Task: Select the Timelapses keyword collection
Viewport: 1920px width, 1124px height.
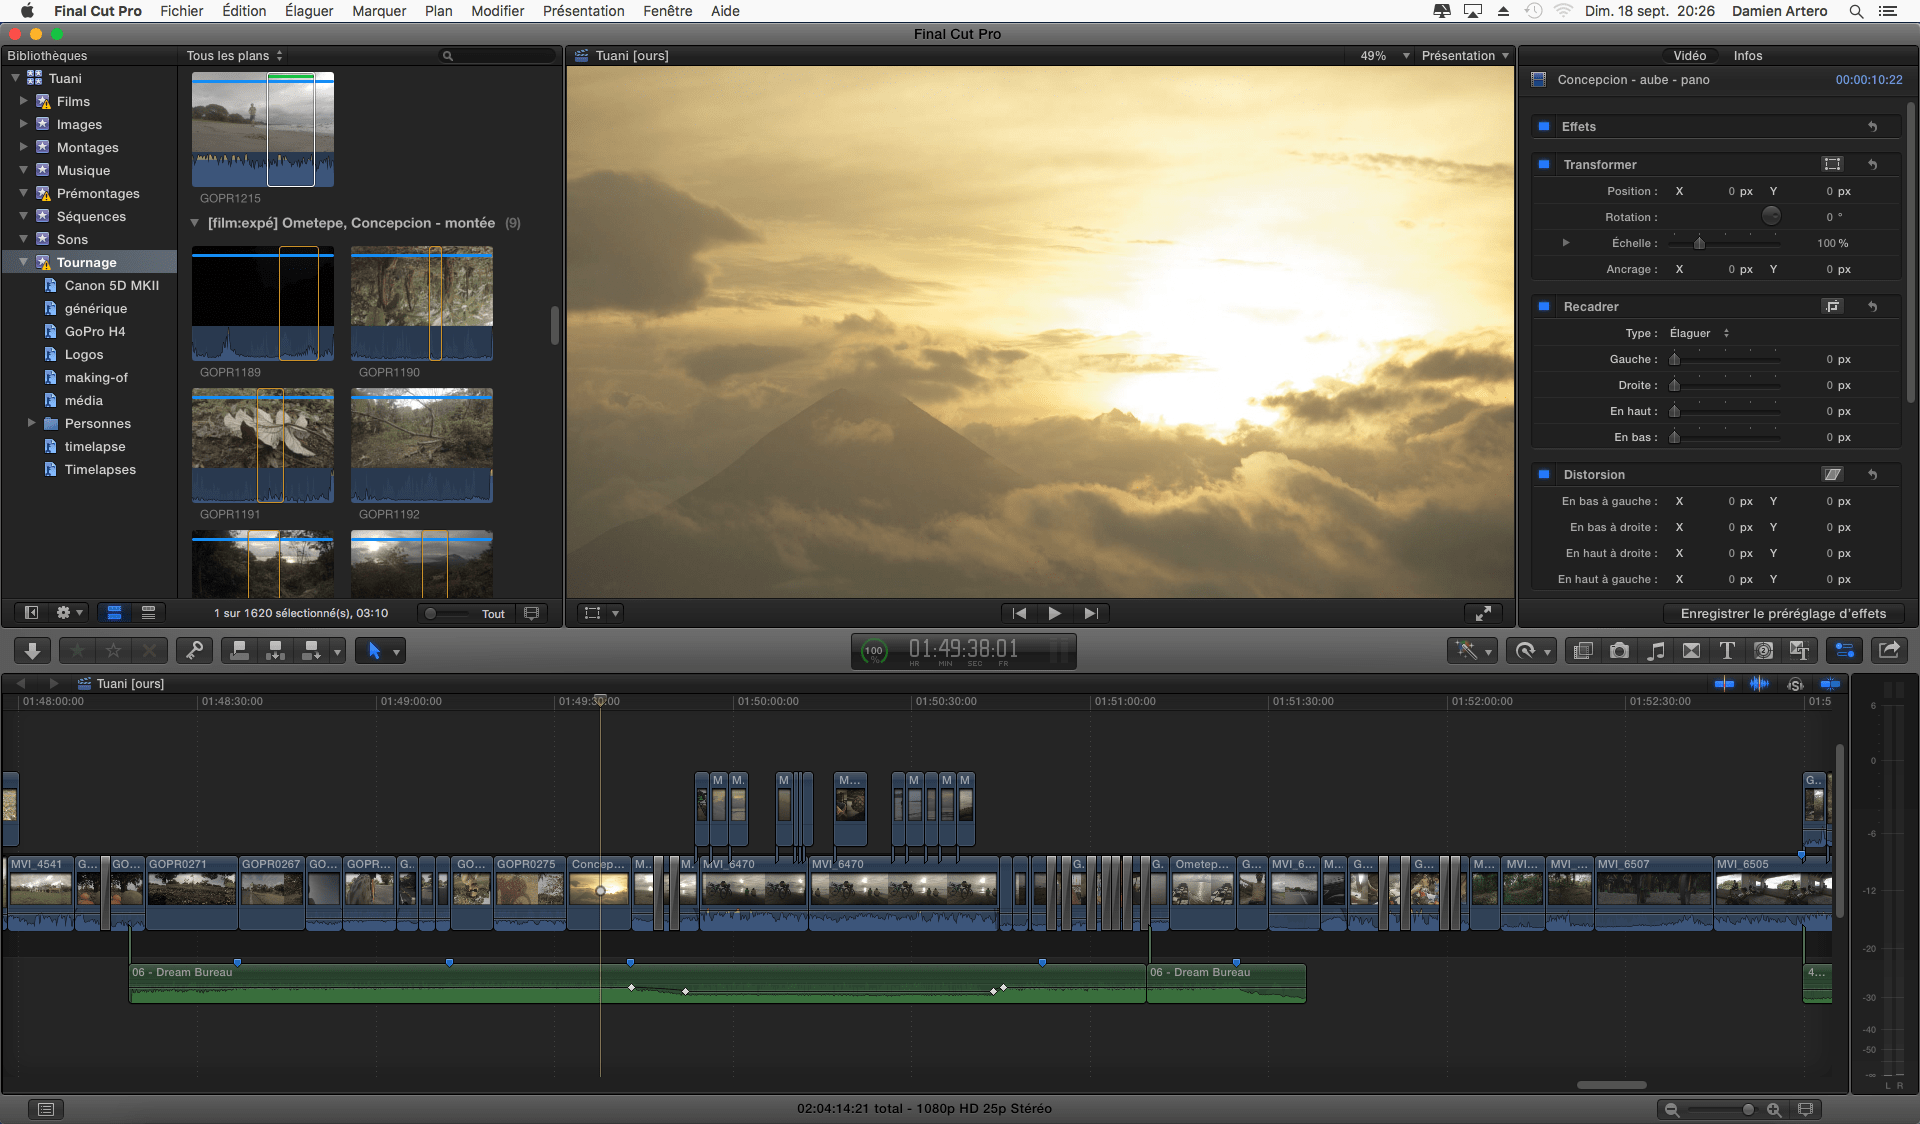Action: coord(100,469)
